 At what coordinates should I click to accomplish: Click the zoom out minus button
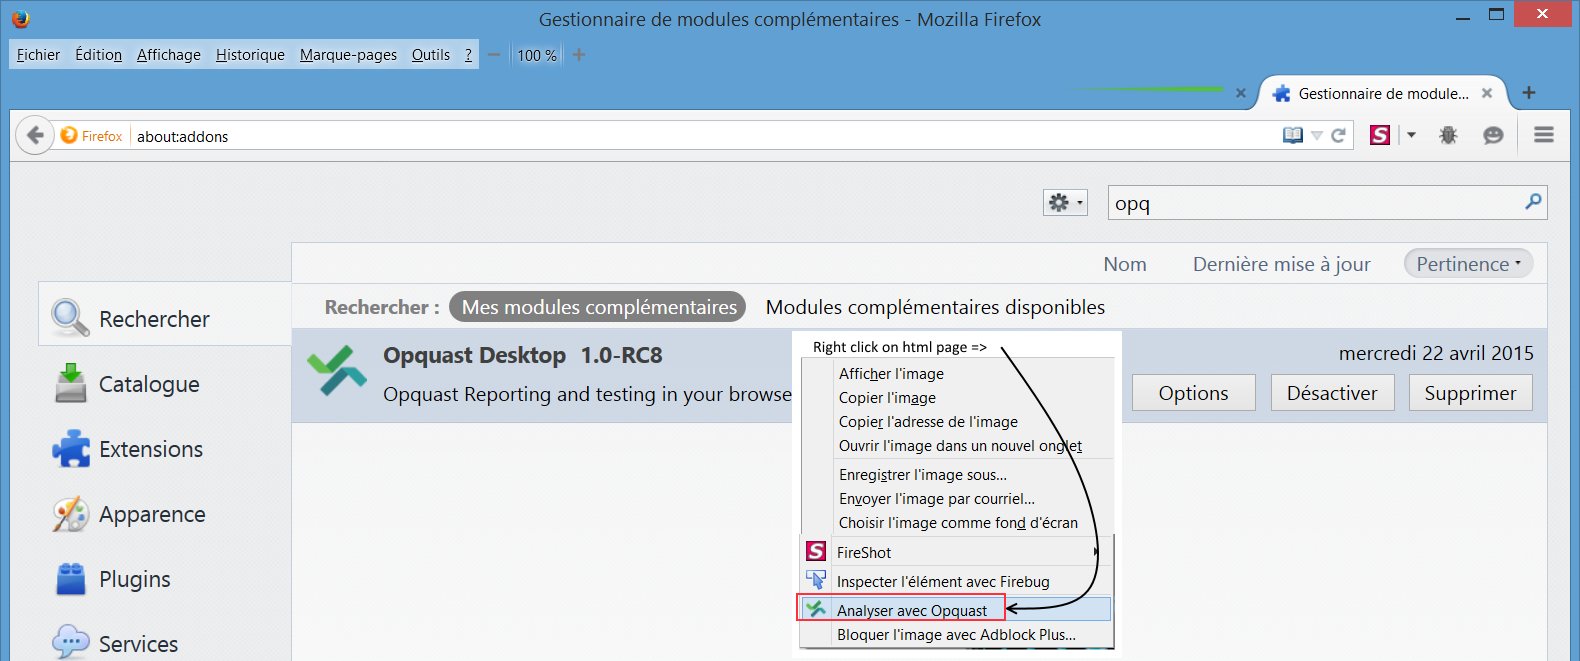coord(494,55)
